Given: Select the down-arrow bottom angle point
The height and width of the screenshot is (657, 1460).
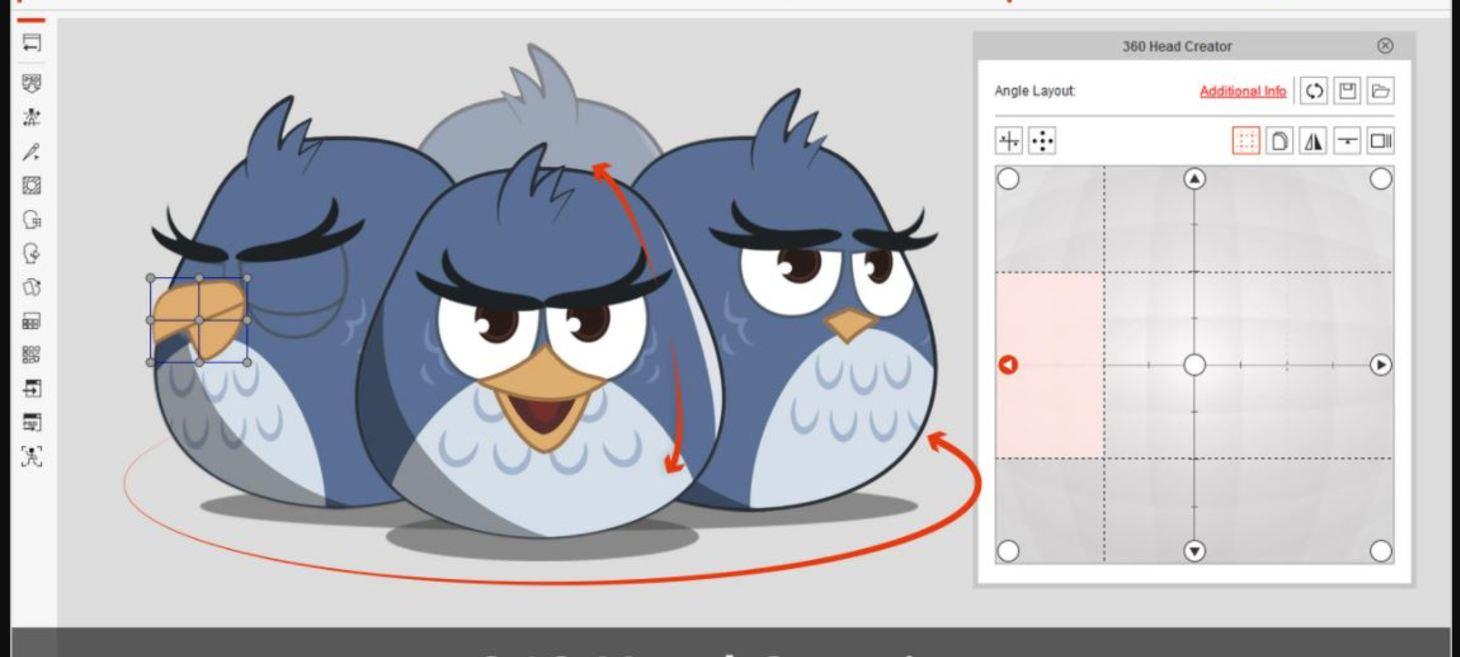Looking at the screenshot, I should pyautogui.click(x=1195, y=551).
